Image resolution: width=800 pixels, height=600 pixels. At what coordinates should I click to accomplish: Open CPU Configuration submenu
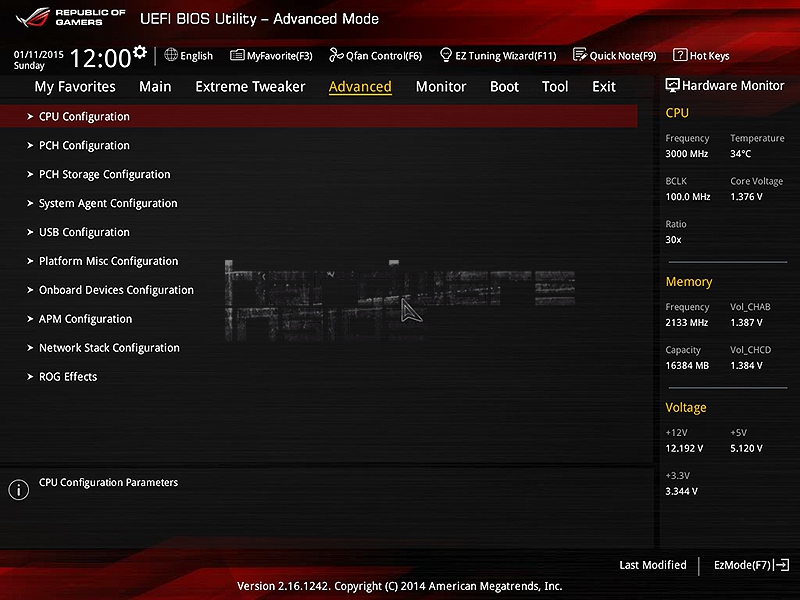pos(319,116)
